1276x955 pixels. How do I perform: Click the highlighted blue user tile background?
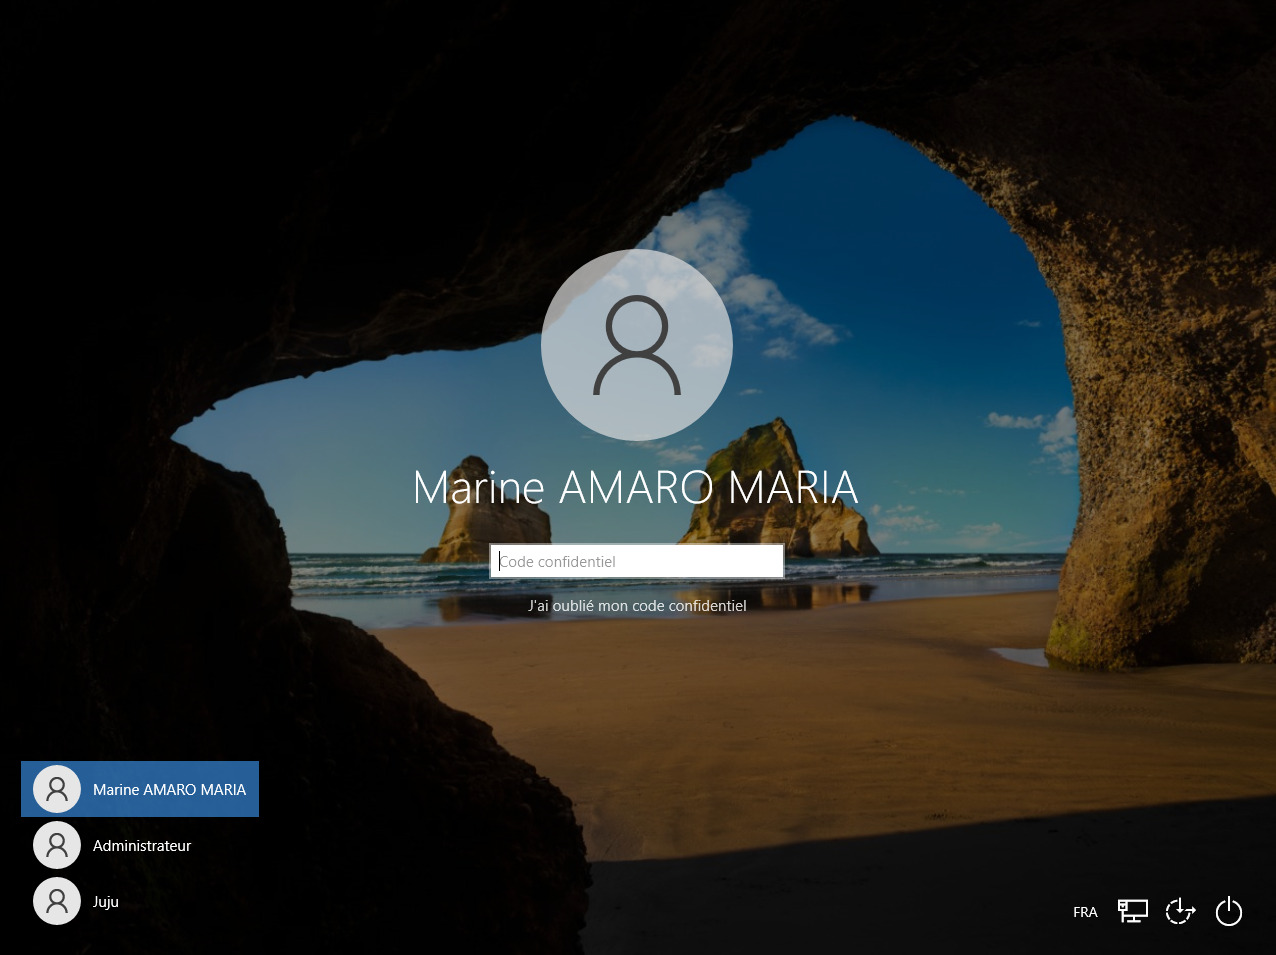coord(140,789)
